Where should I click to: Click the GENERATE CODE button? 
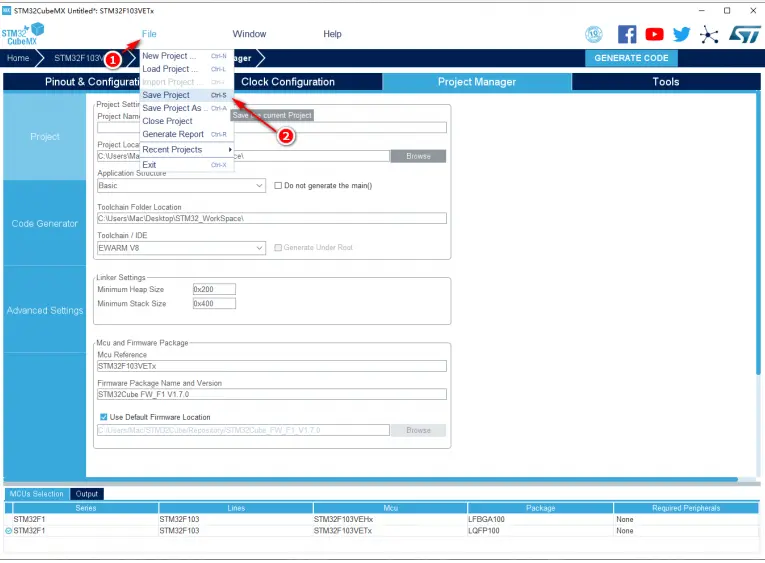631,58
